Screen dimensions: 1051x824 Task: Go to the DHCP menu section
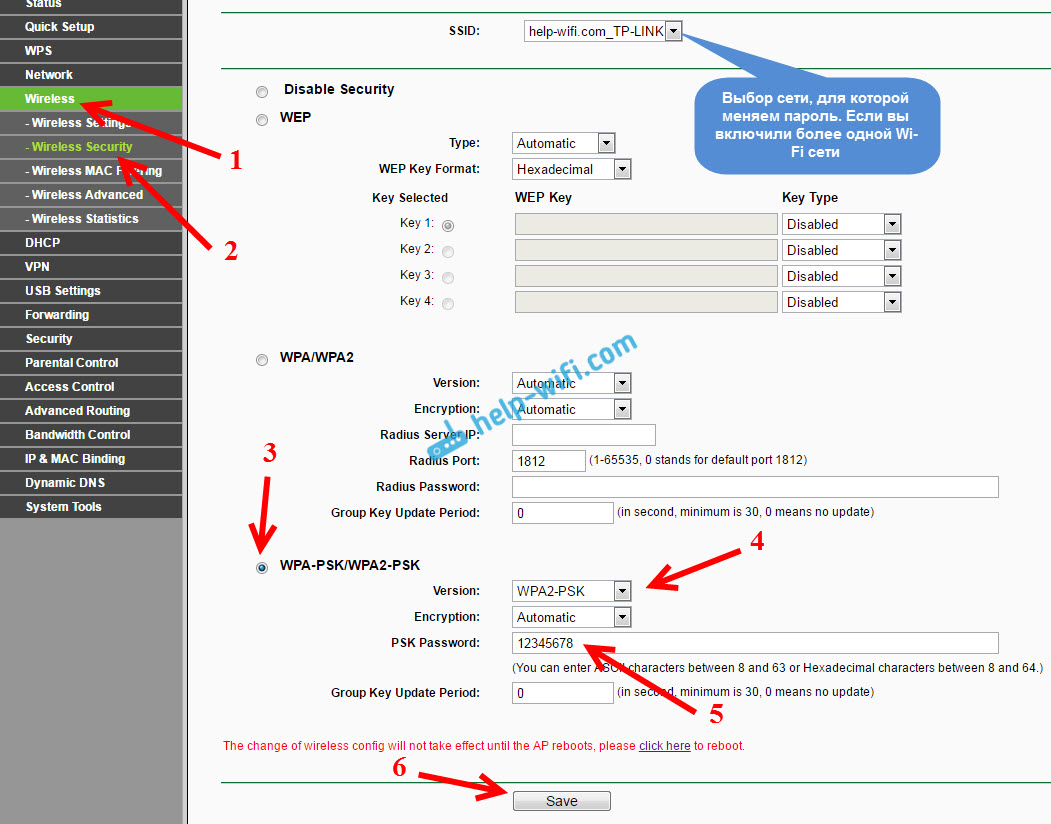[x=43, y=243]
